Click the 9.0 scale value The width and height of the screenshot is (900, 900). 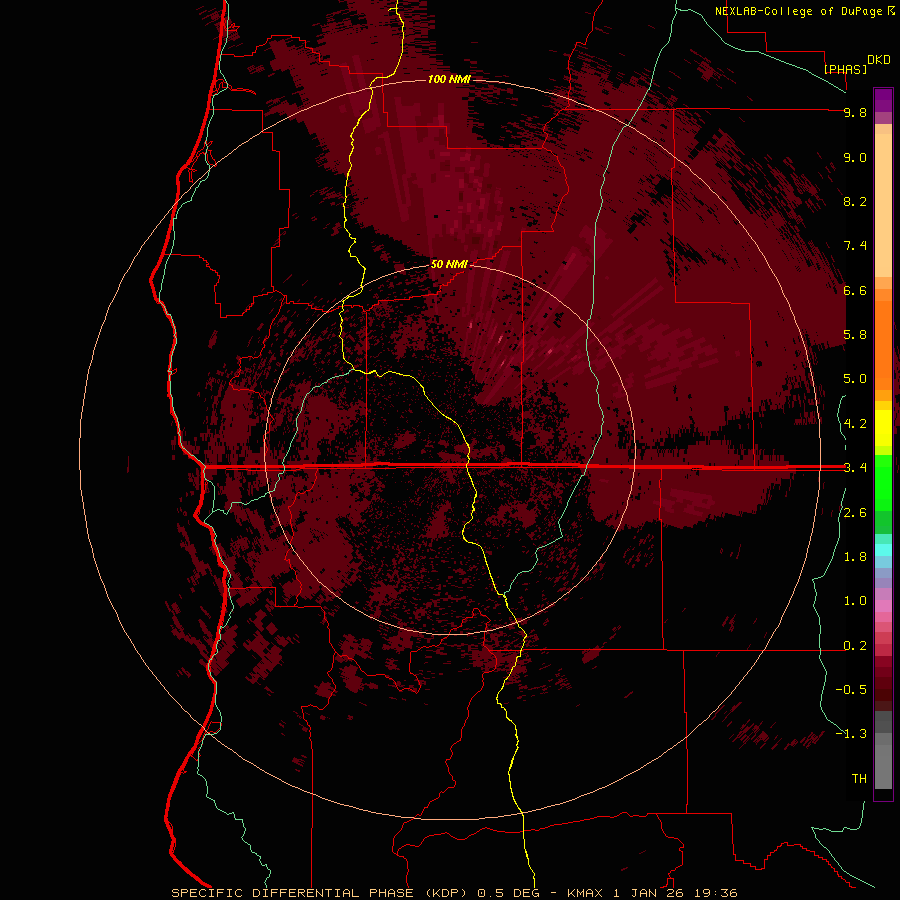tap(855, 158)
